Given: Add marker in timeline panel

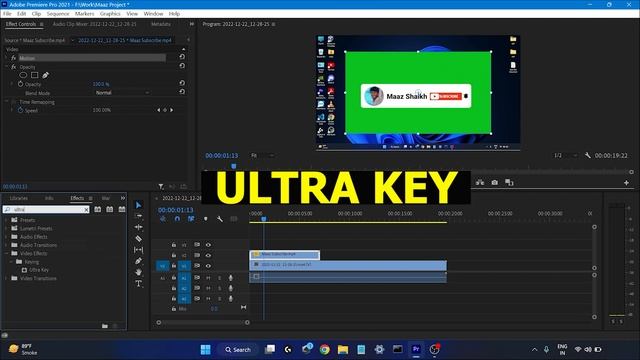Looking at the screenshot, I should tap(206, 219).
